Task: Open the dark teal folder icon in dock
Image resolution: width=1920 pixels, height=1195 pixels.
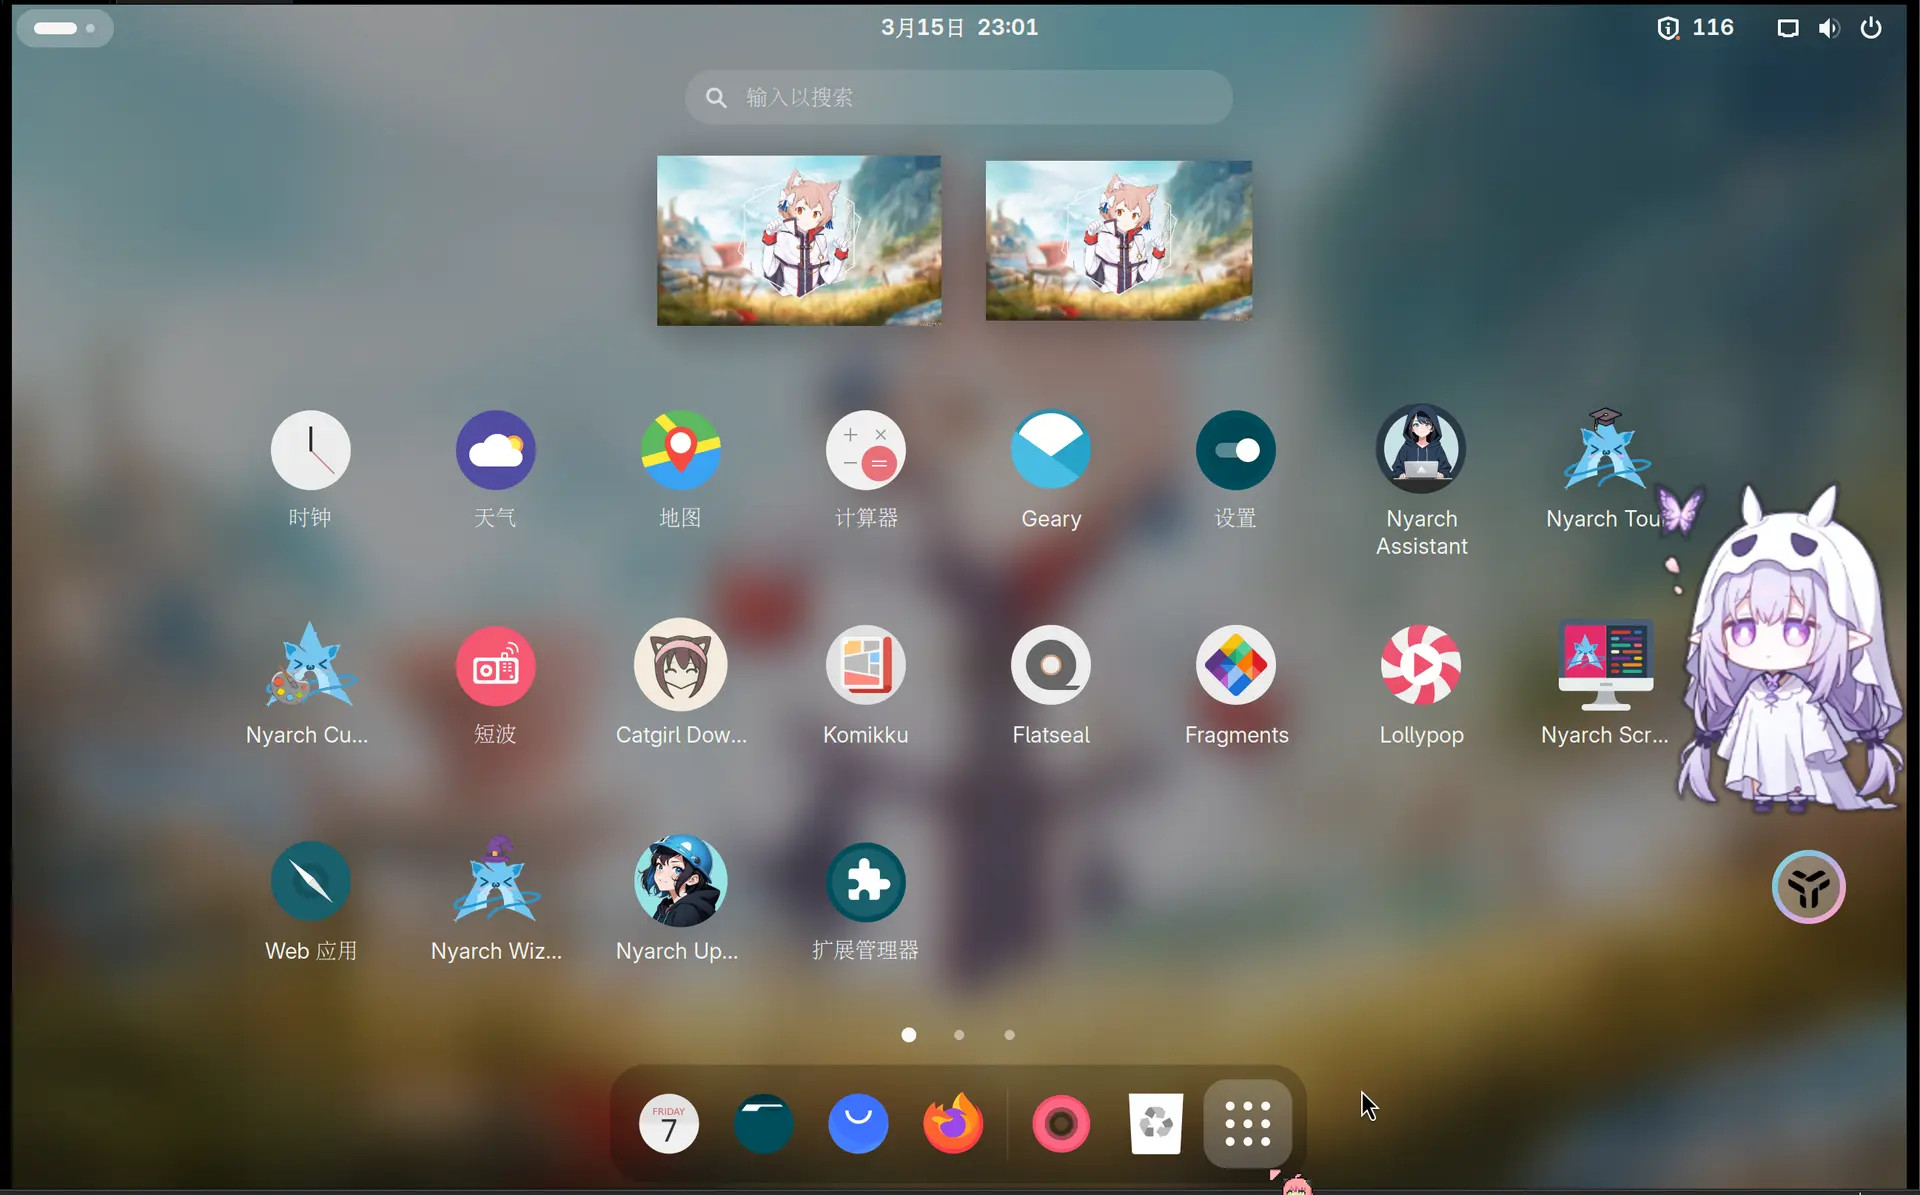Action: point(763,1124)
